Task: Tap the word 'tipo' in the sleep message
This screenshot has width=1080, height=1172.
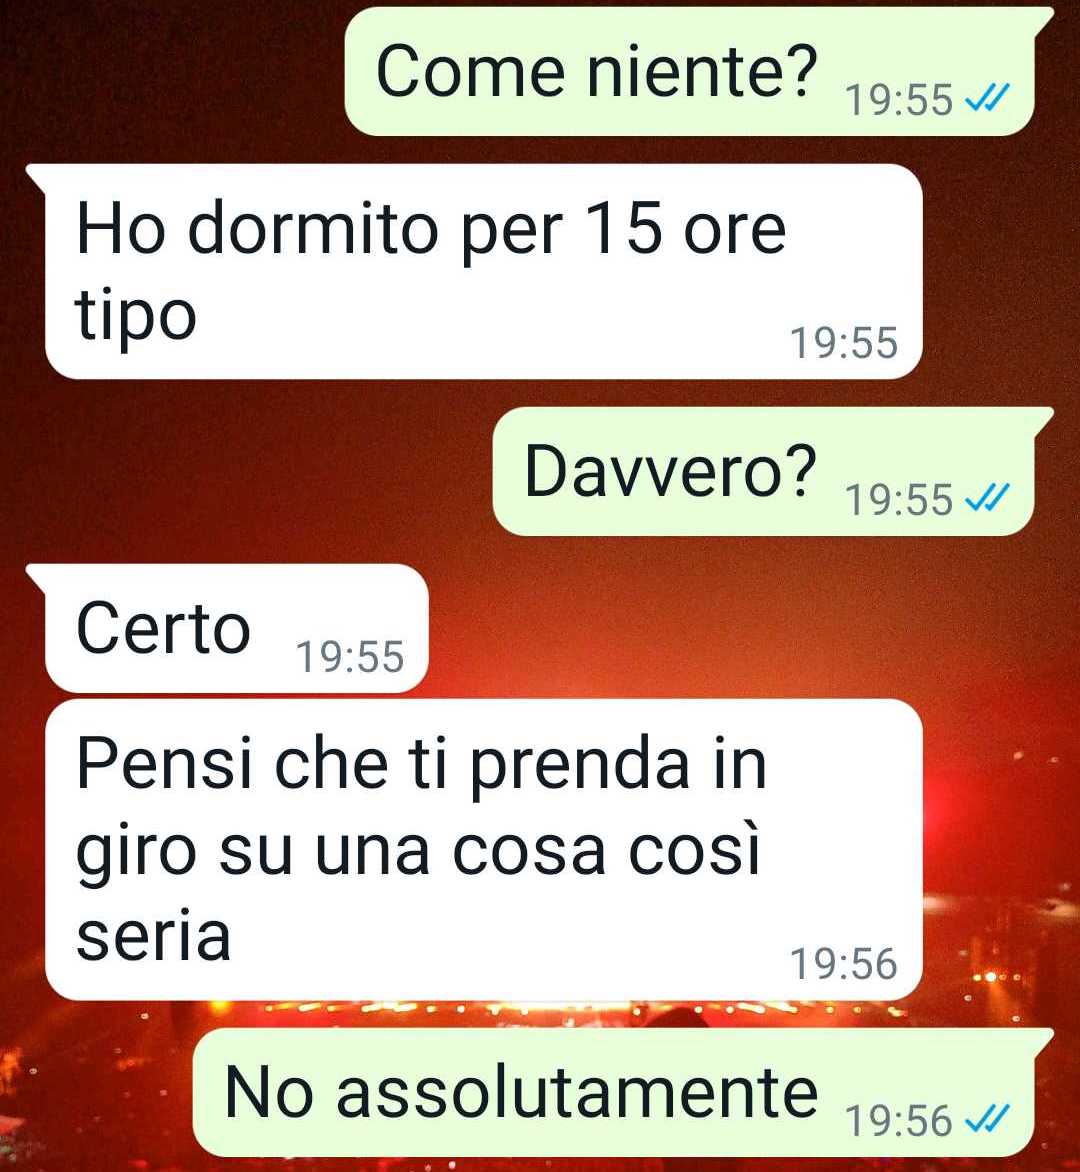Action: [136, 315]
